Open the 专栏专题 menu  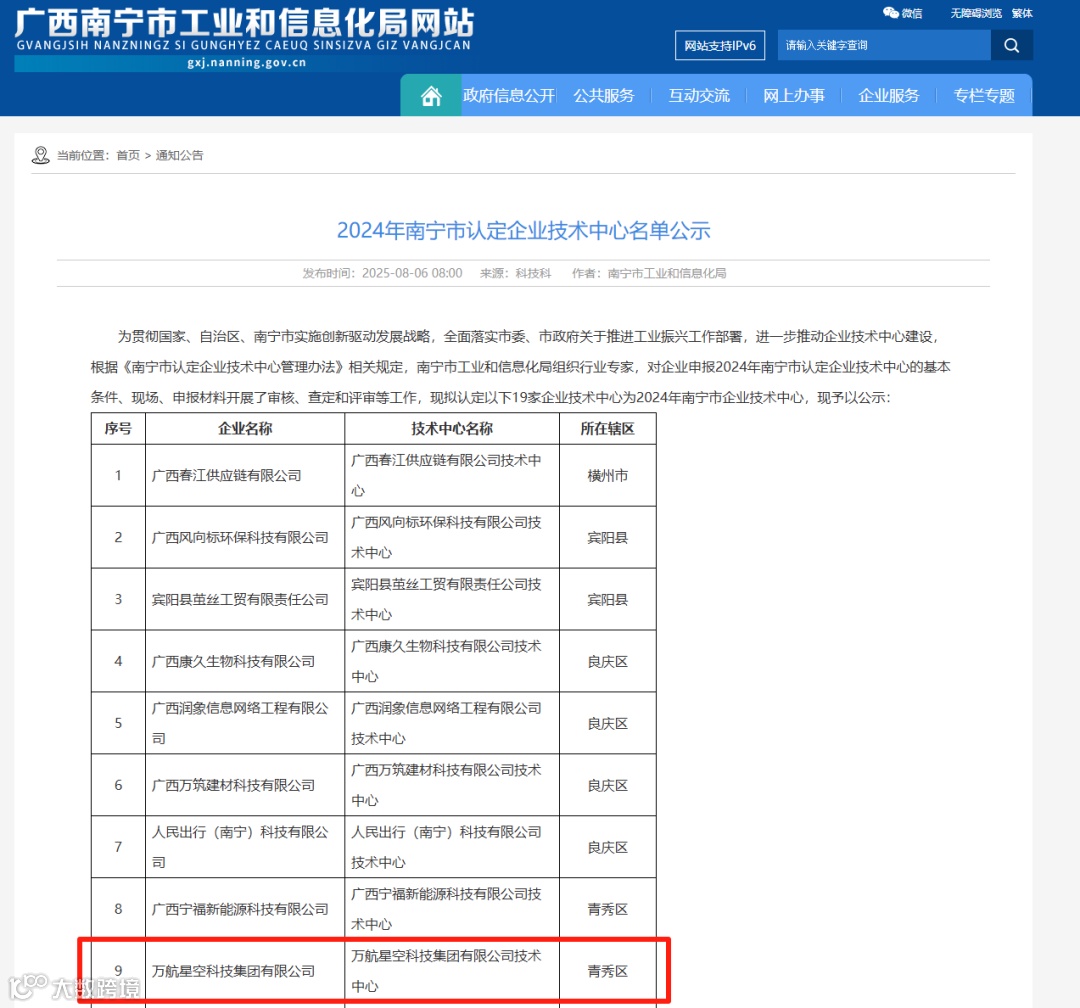[x=984, y=95]
